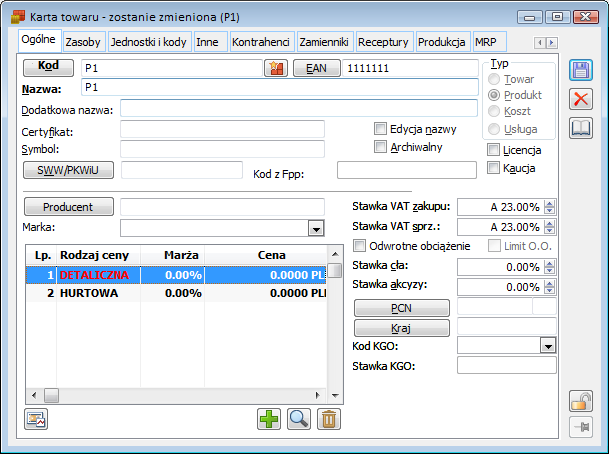Click the Dodatkowa nazwa input field

click(299, 108)
